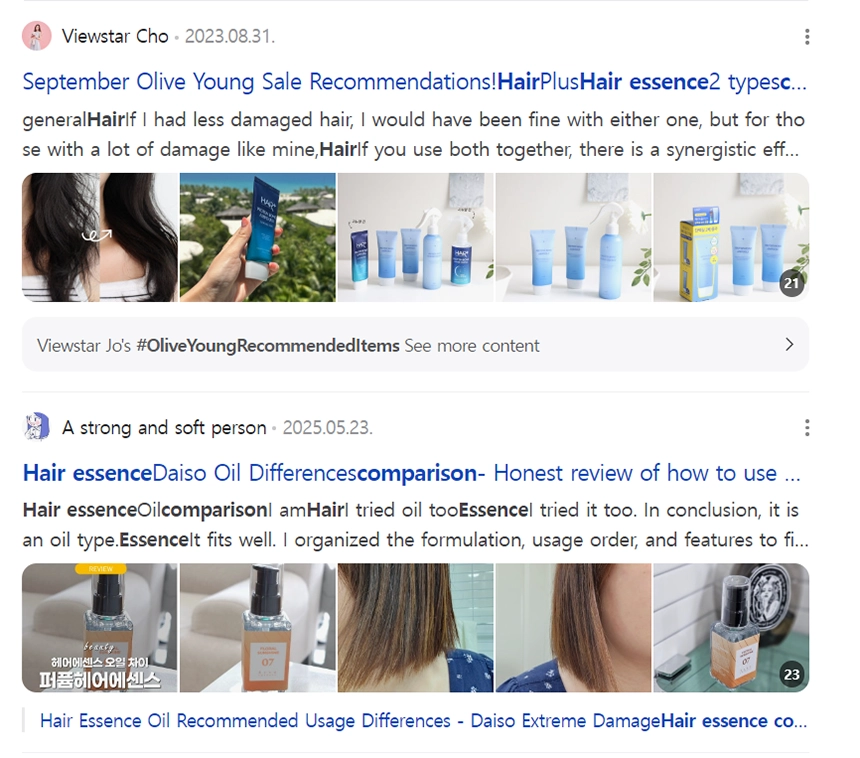Open the three-dot menu for Viewstar Cho's post

coord(807,37)
